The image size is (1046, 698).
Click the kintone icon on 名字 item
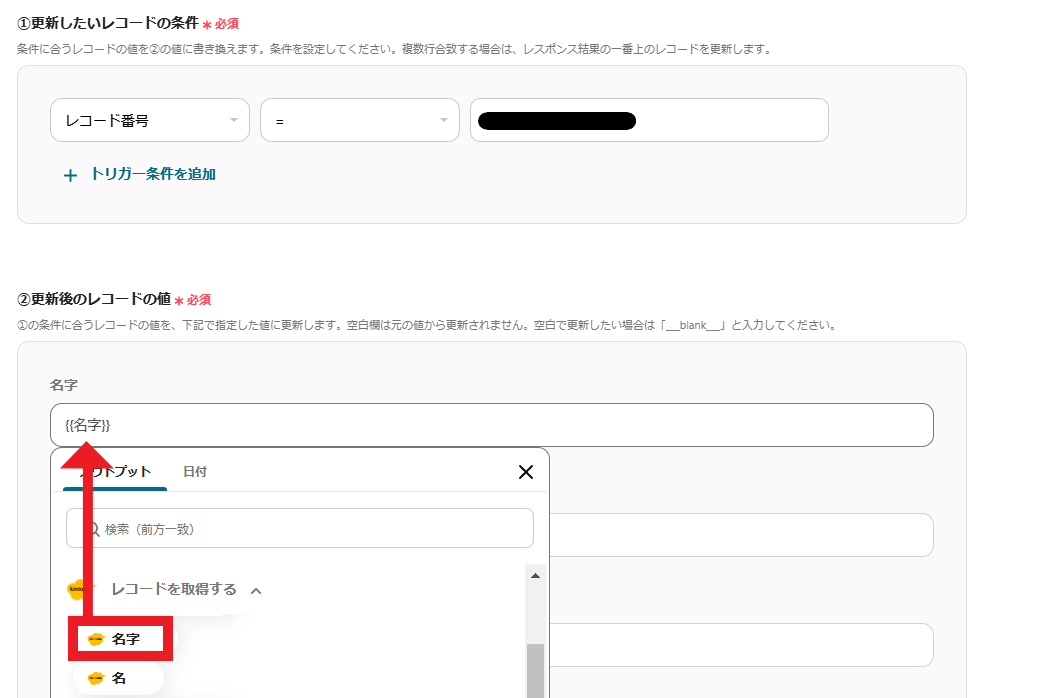coord(96,639)
